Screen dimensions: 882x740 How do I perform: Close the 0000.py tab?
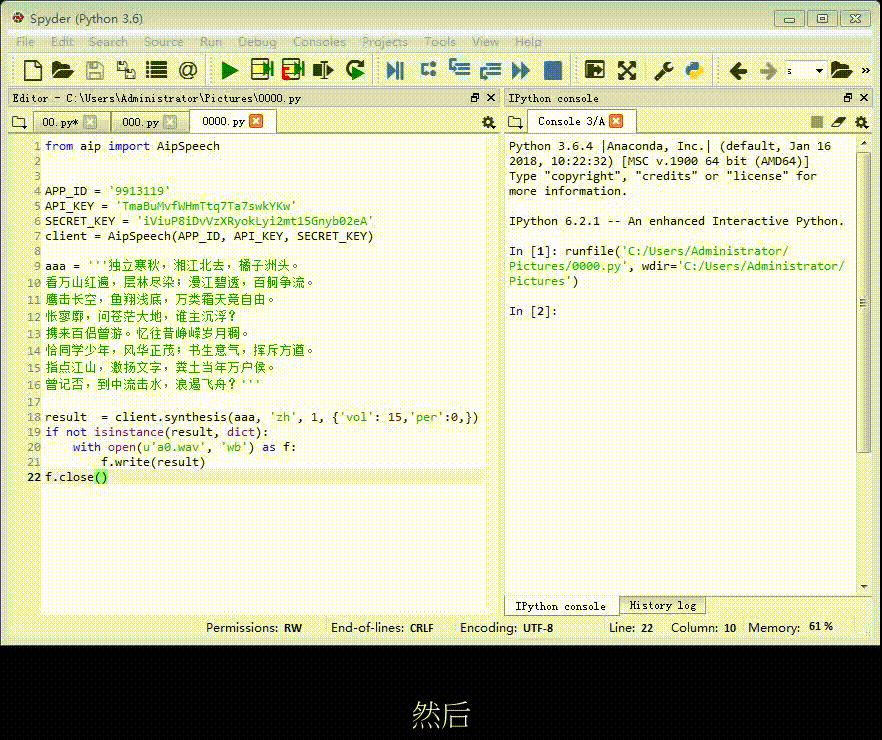point(256,121)
